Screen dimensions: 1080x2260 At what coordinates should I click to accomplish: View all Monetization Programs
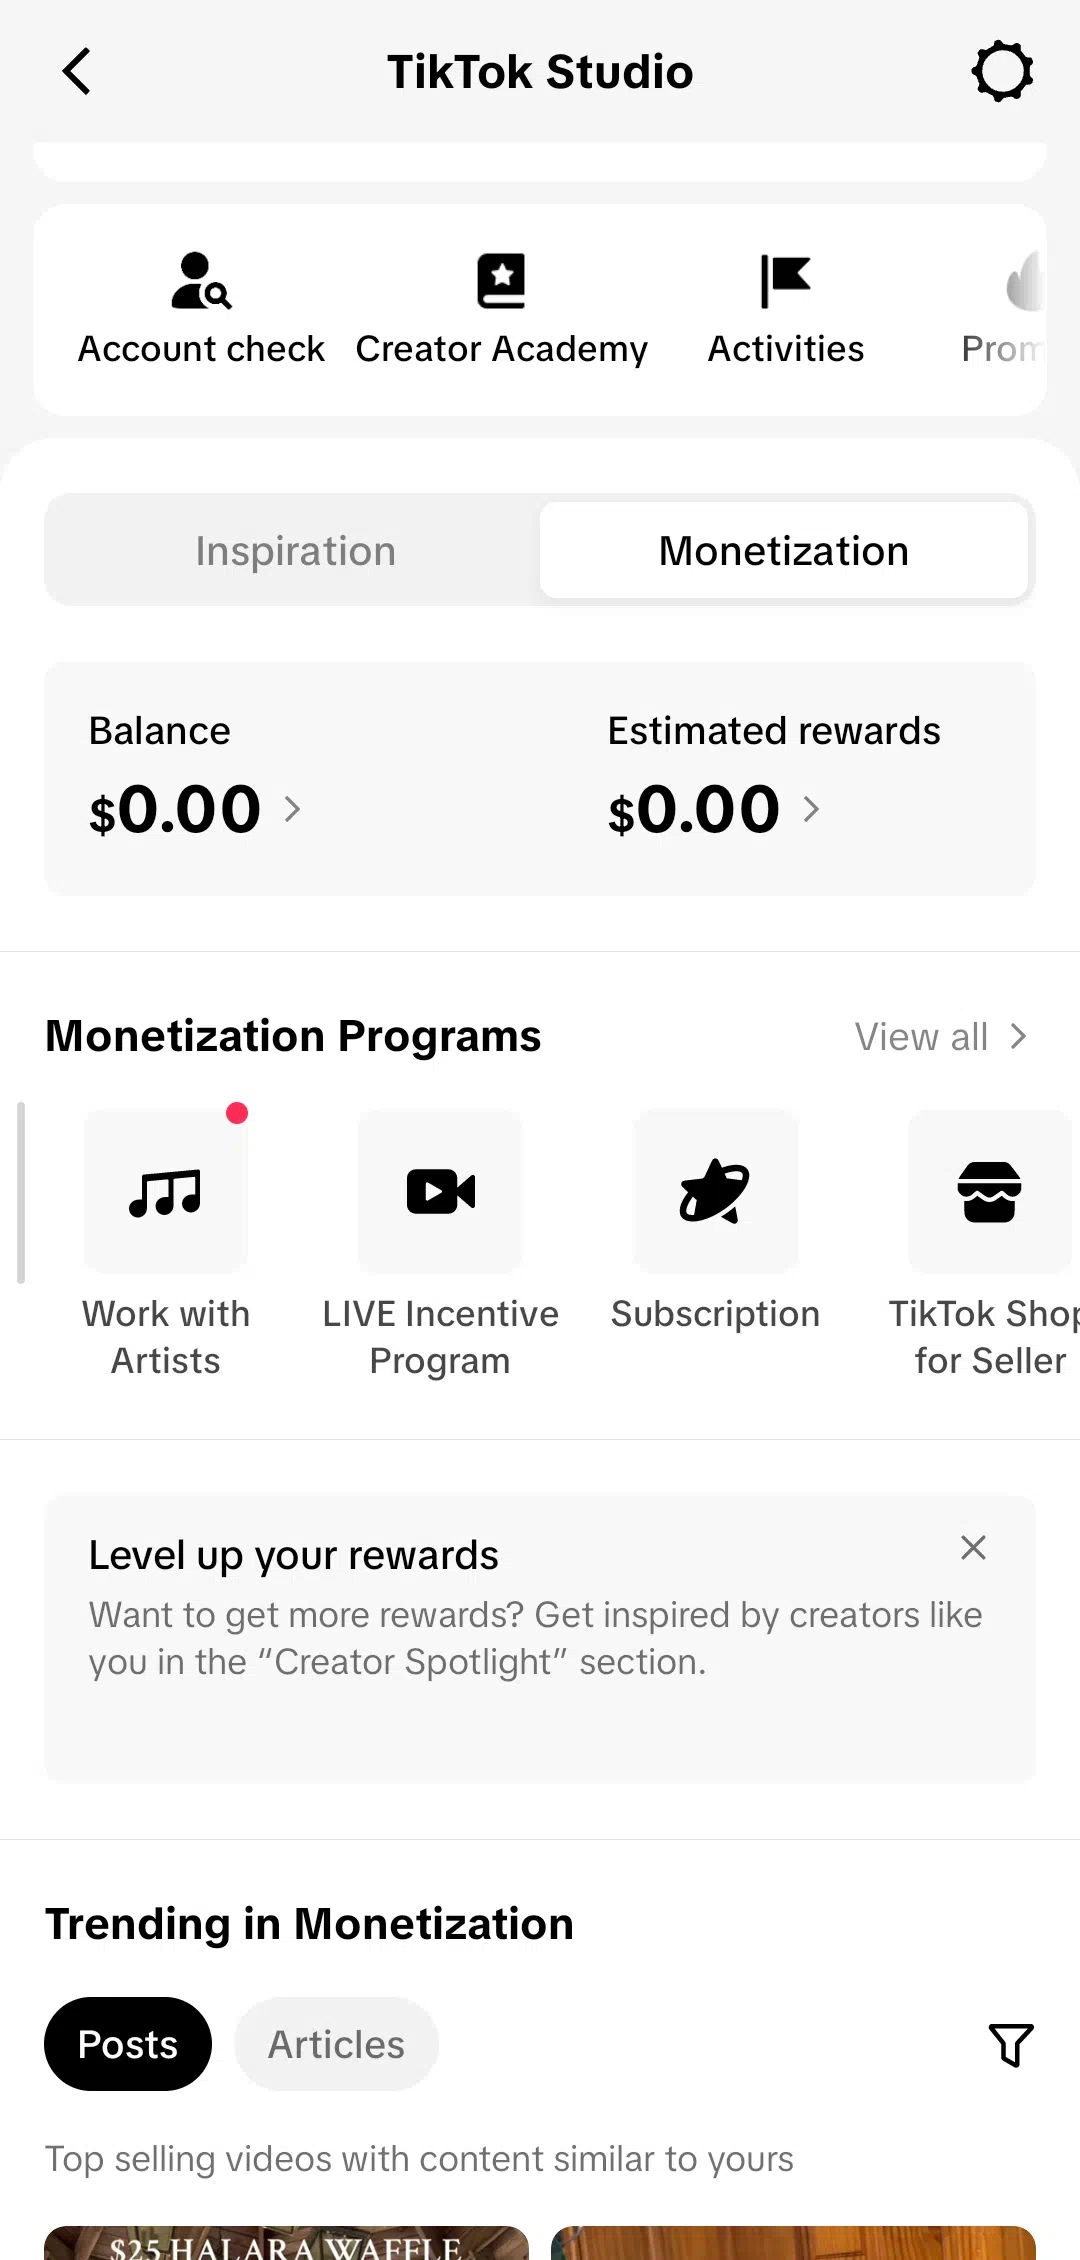tap(940, 1037)
